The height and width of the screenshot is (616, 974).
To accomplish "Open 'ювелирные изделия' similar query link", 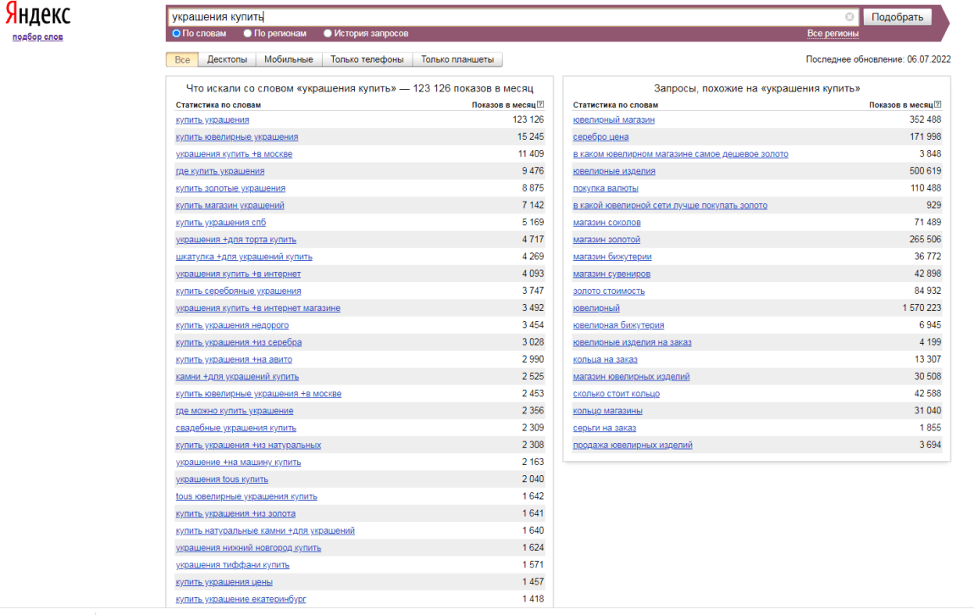I will point(614,171).
